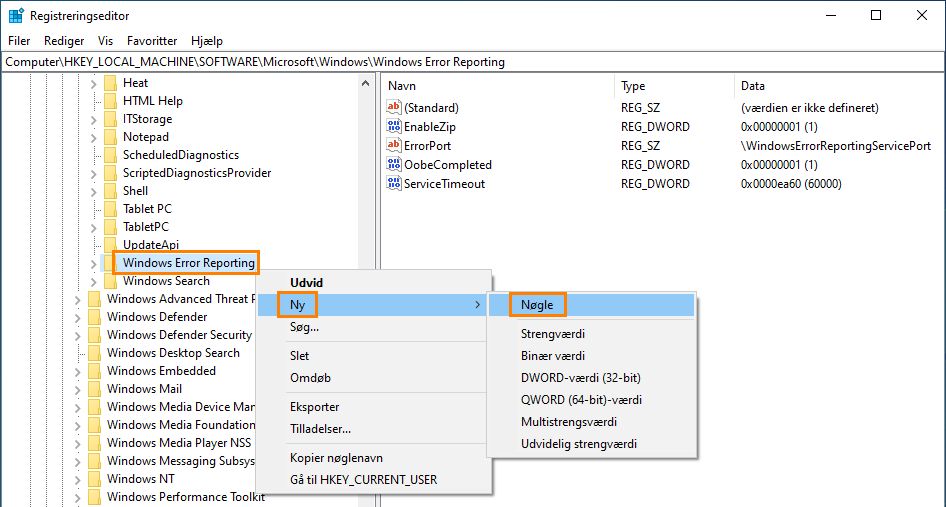Expand the Windows NT key
Screen dimensions: 946x507
click(78, 479)
